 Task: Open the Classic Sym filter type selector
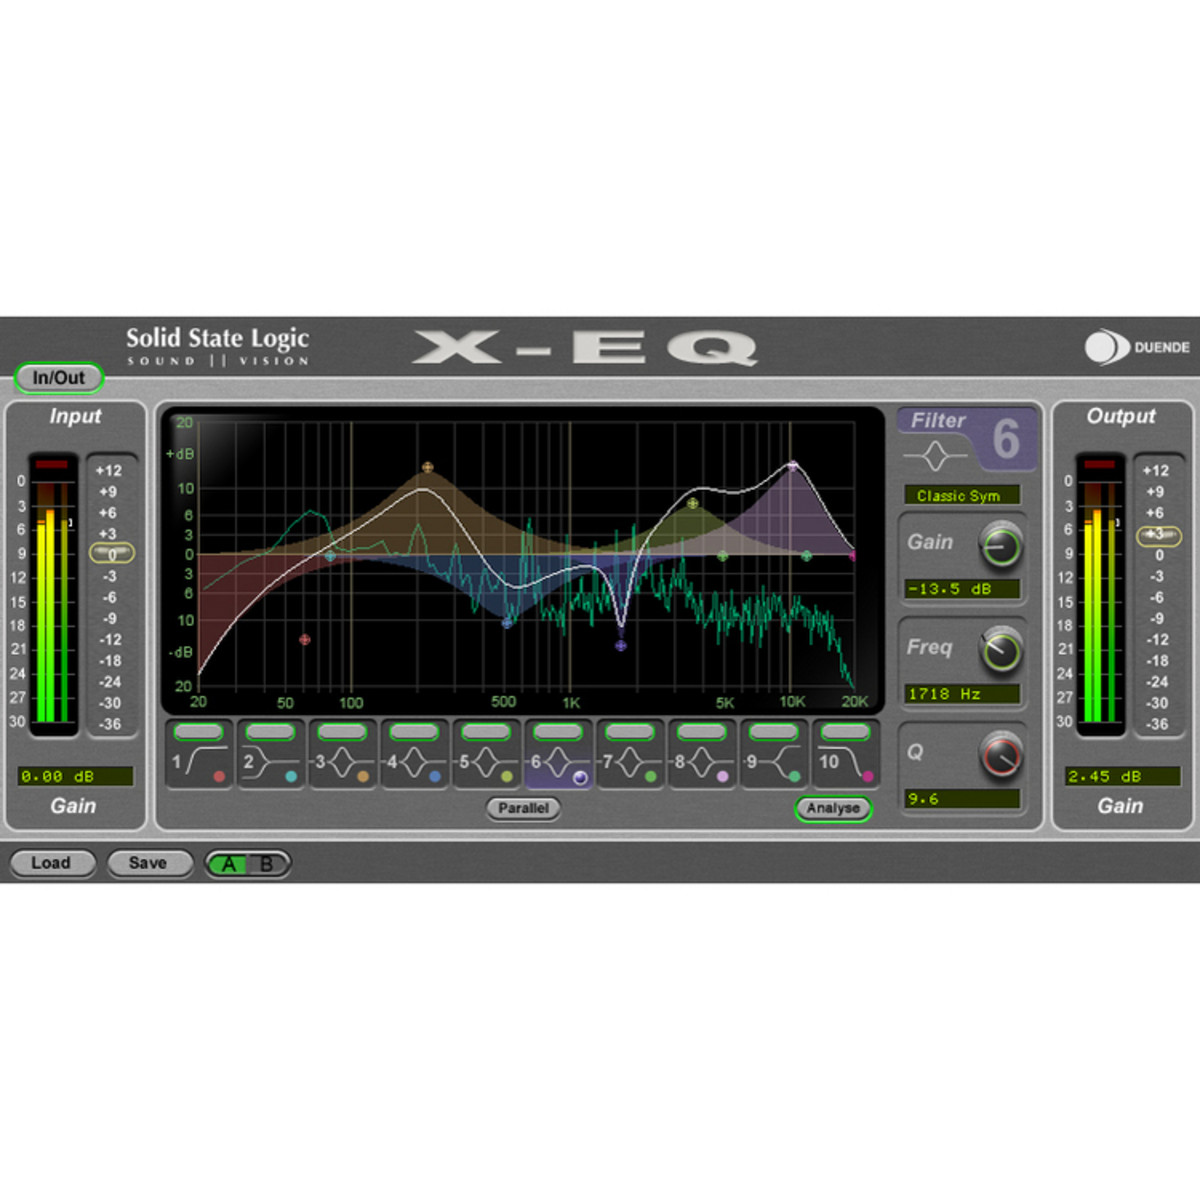tap(962, 495)
